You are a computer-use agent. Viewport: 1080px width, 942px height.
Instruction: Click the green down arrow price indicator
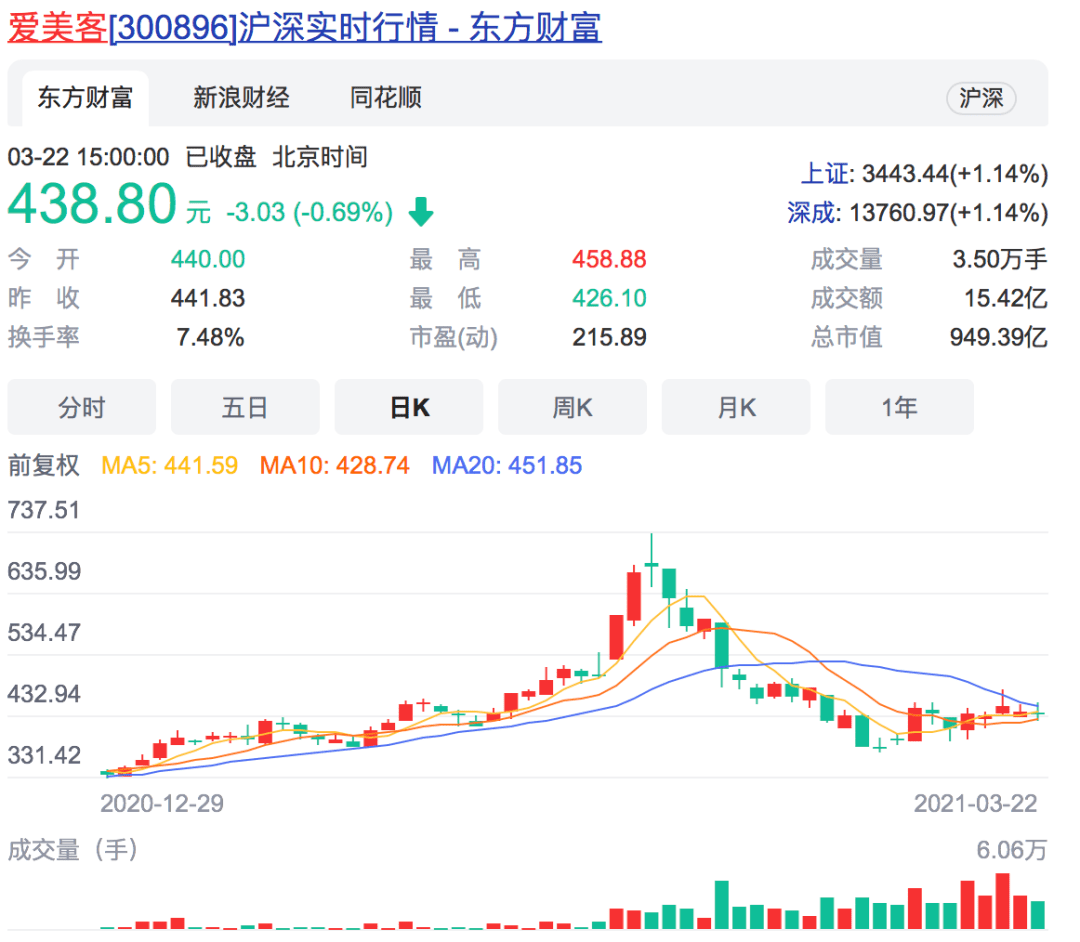click(421, 211)
